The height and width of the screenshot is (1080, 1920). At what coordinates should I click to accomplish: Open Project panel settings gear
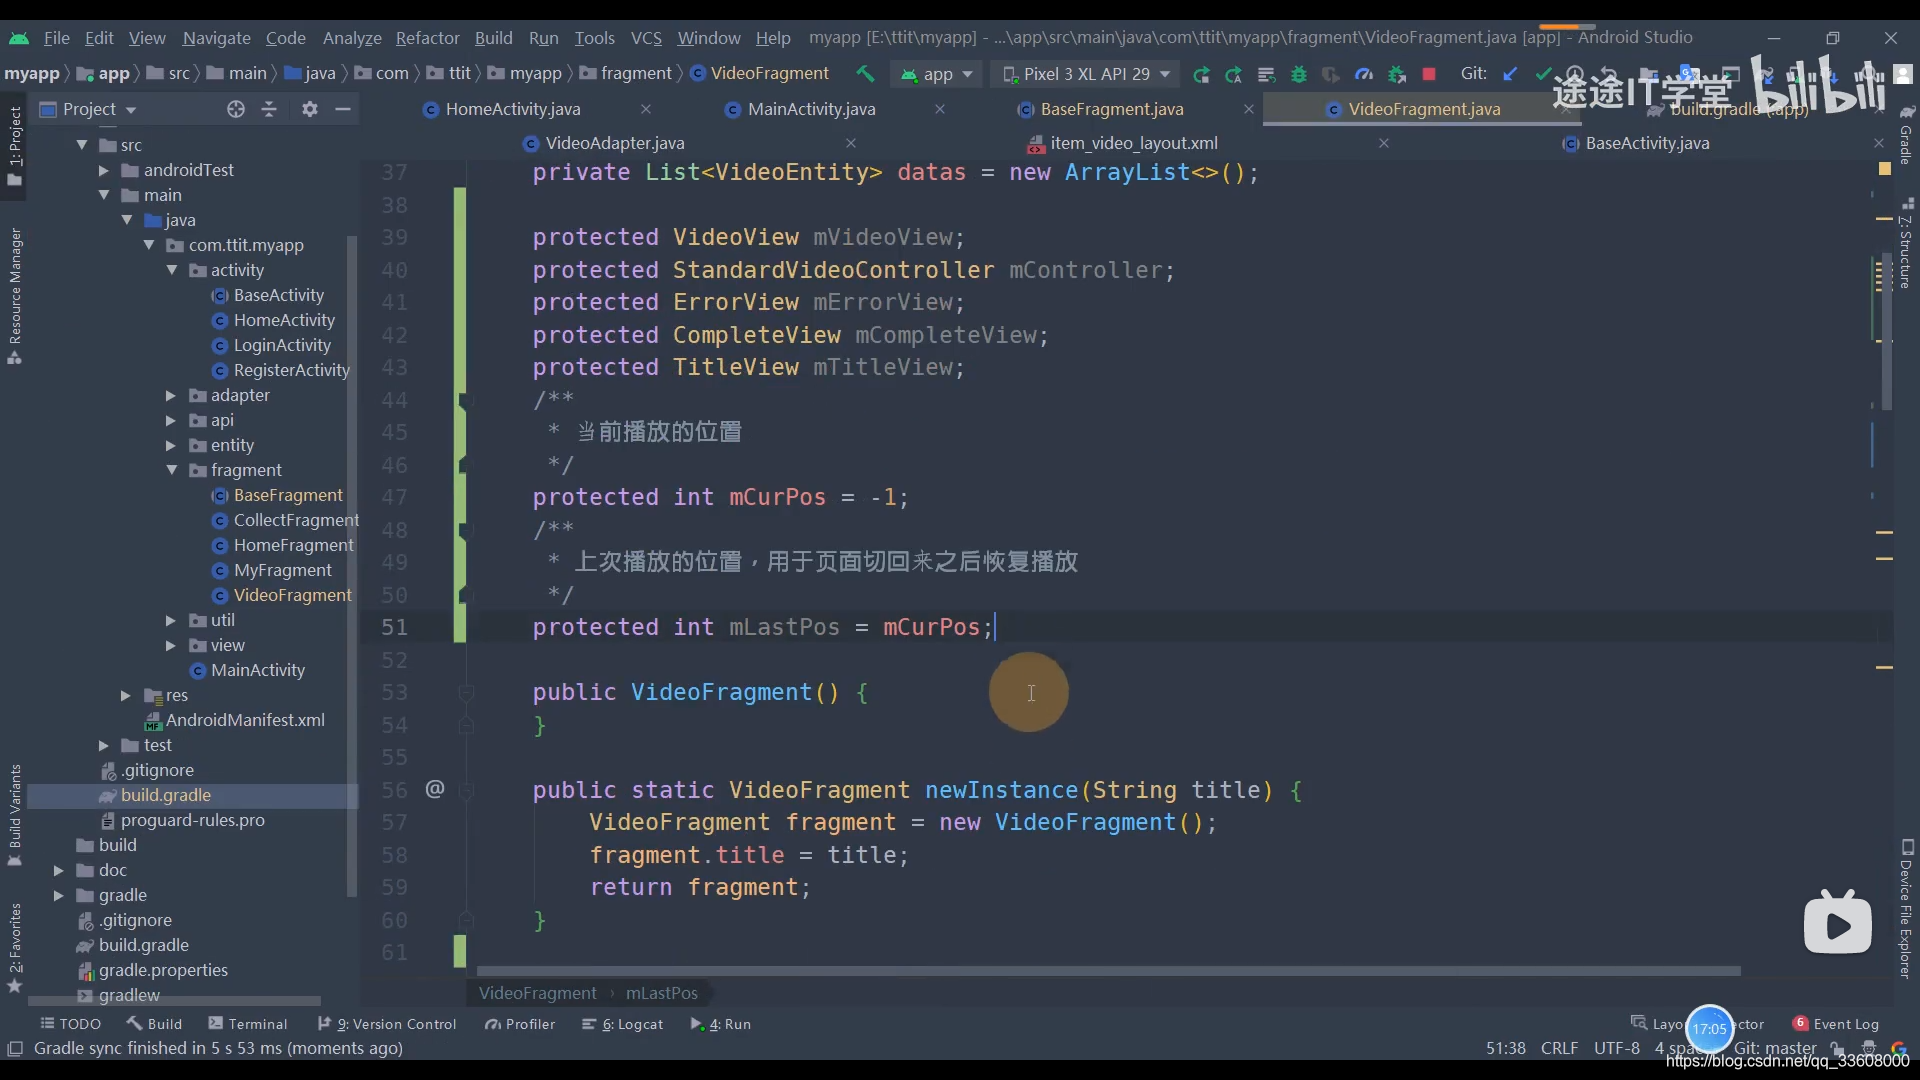pyautogui.click(x=310, y=109)
